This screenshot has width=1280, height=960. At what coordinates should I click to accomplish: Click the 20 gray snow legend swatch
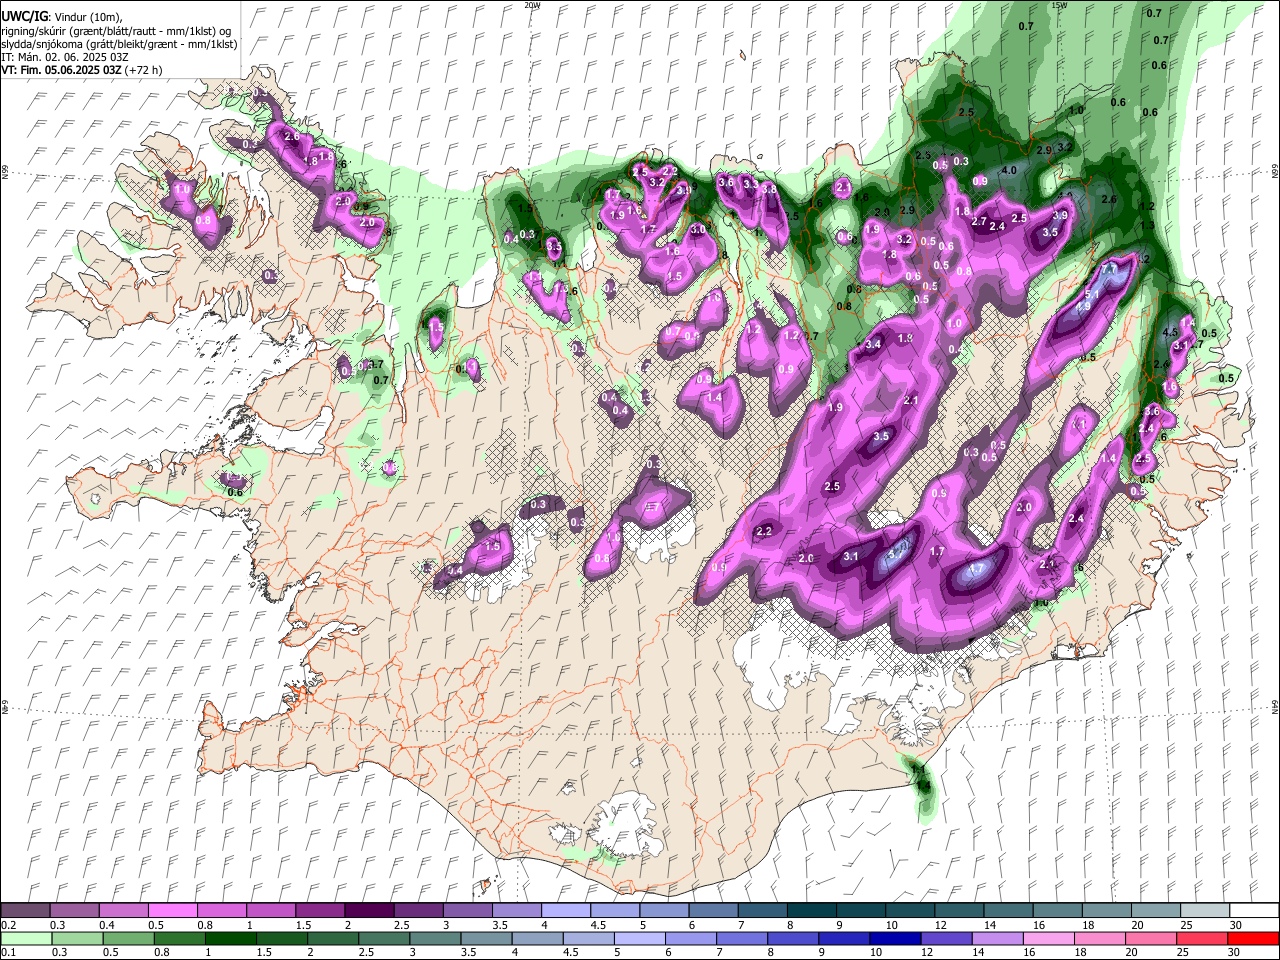[x=1156, y=911]
